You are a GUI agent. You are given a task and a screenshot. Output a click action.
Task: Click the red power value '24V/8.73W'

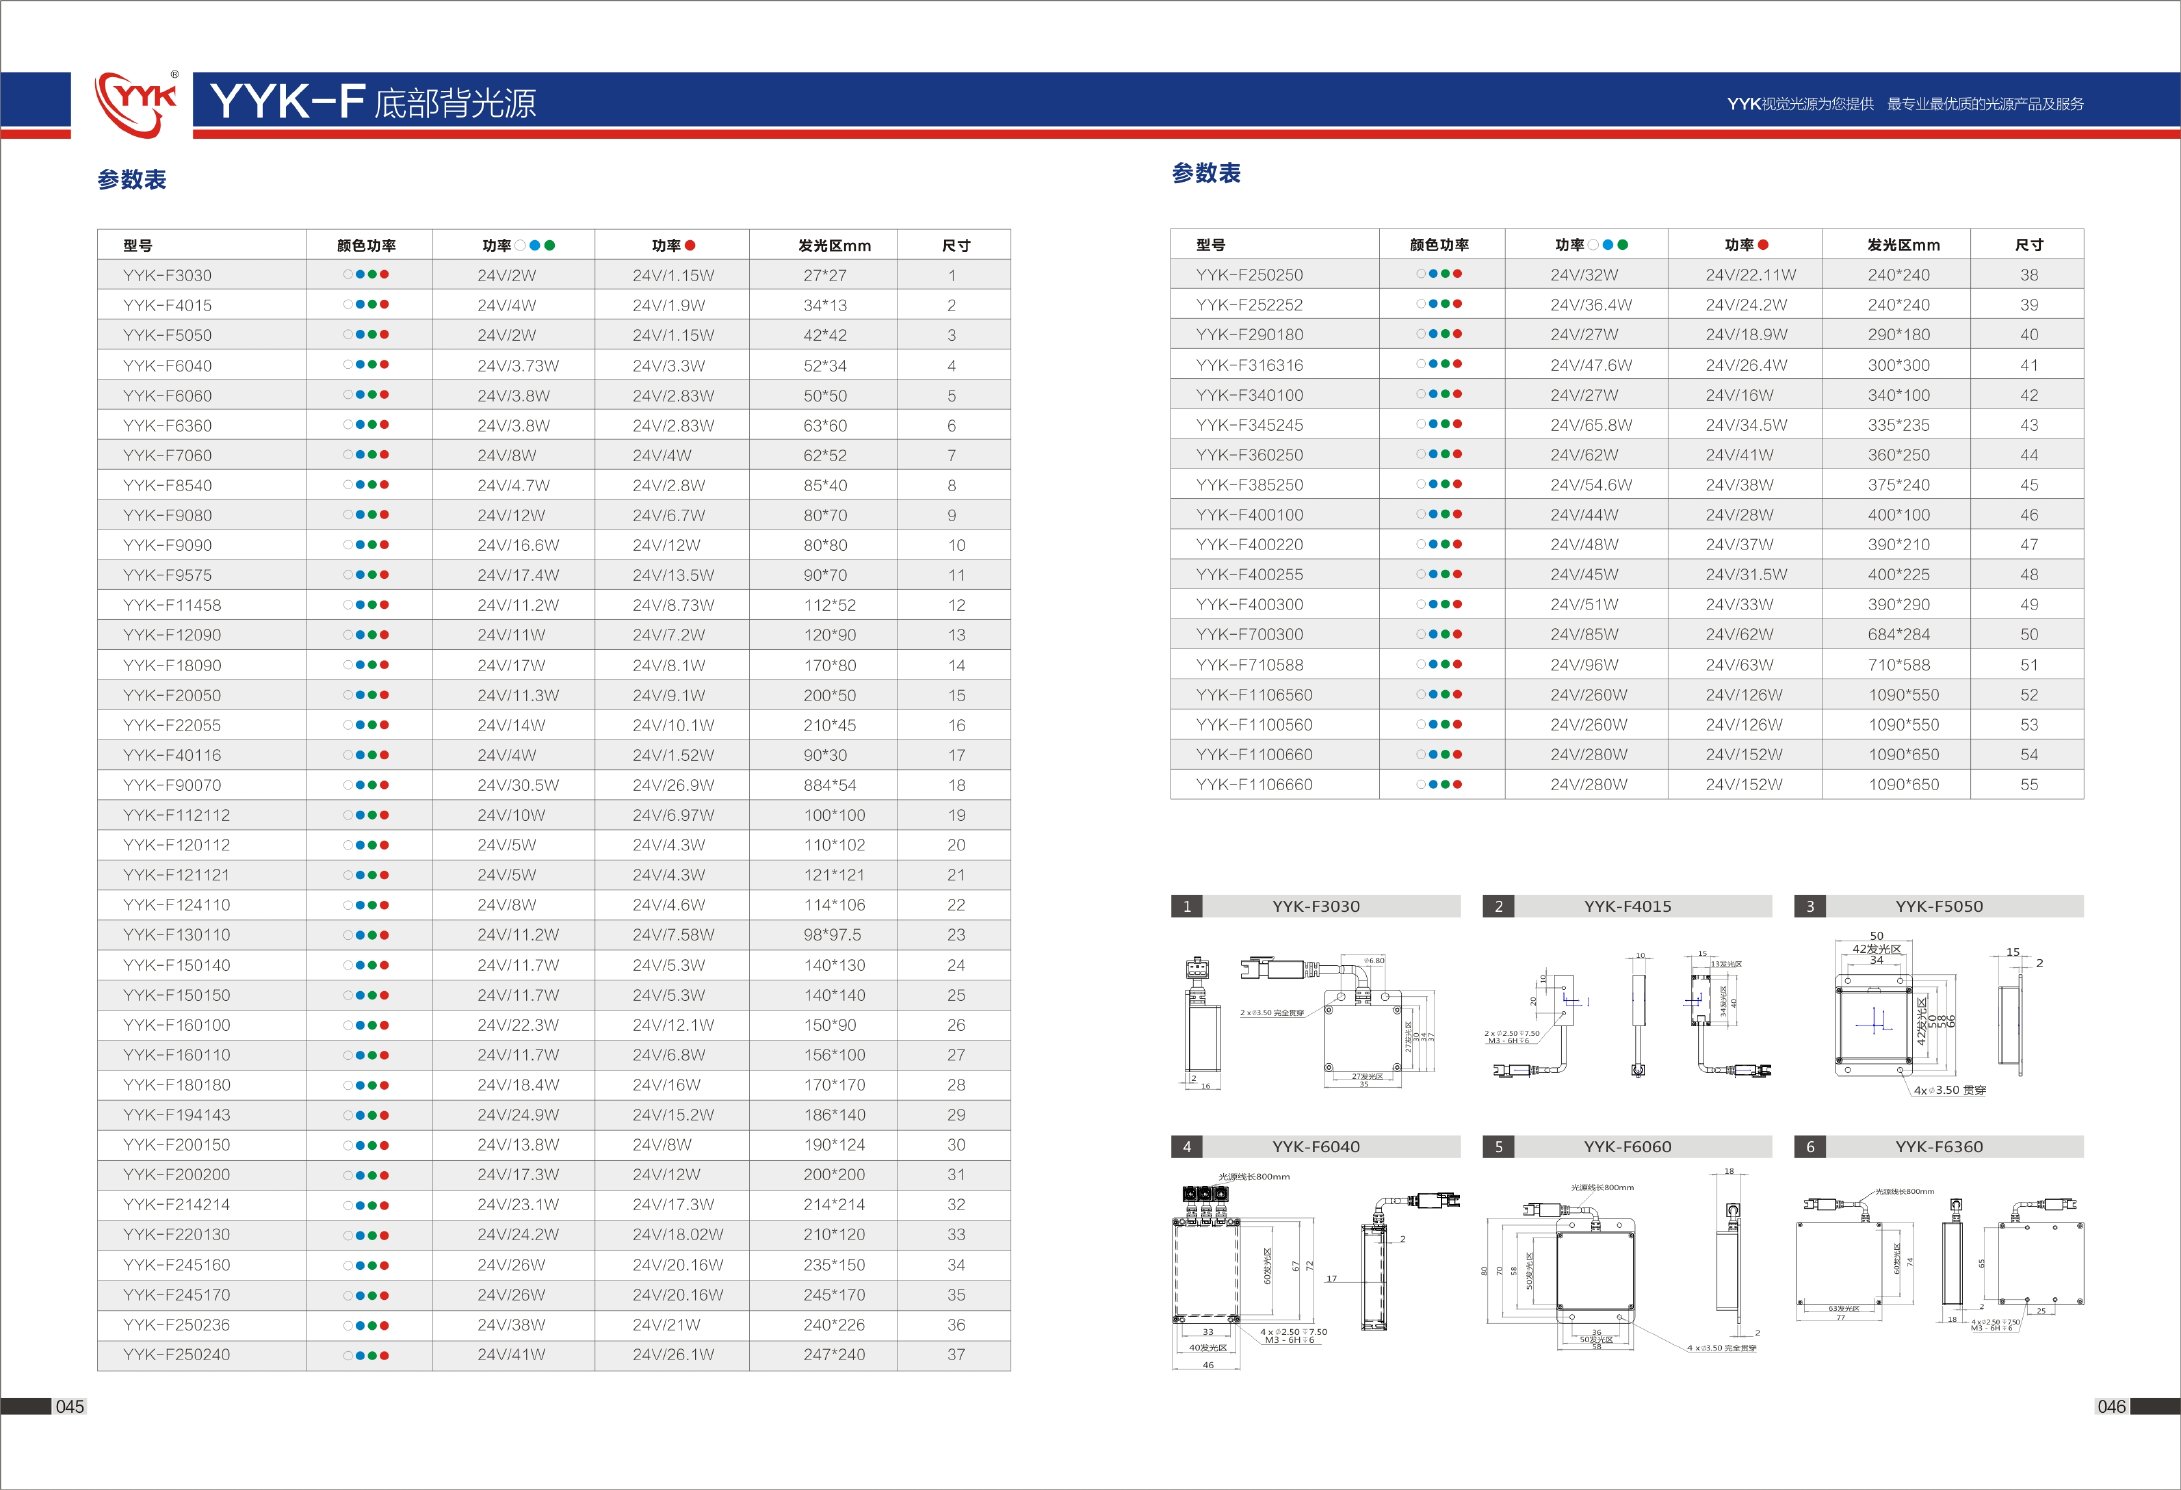pos(673,605)
